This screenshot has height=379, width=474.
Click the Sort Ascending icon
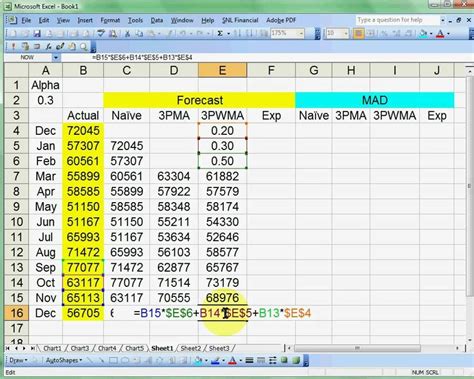[x=238, y=34]
